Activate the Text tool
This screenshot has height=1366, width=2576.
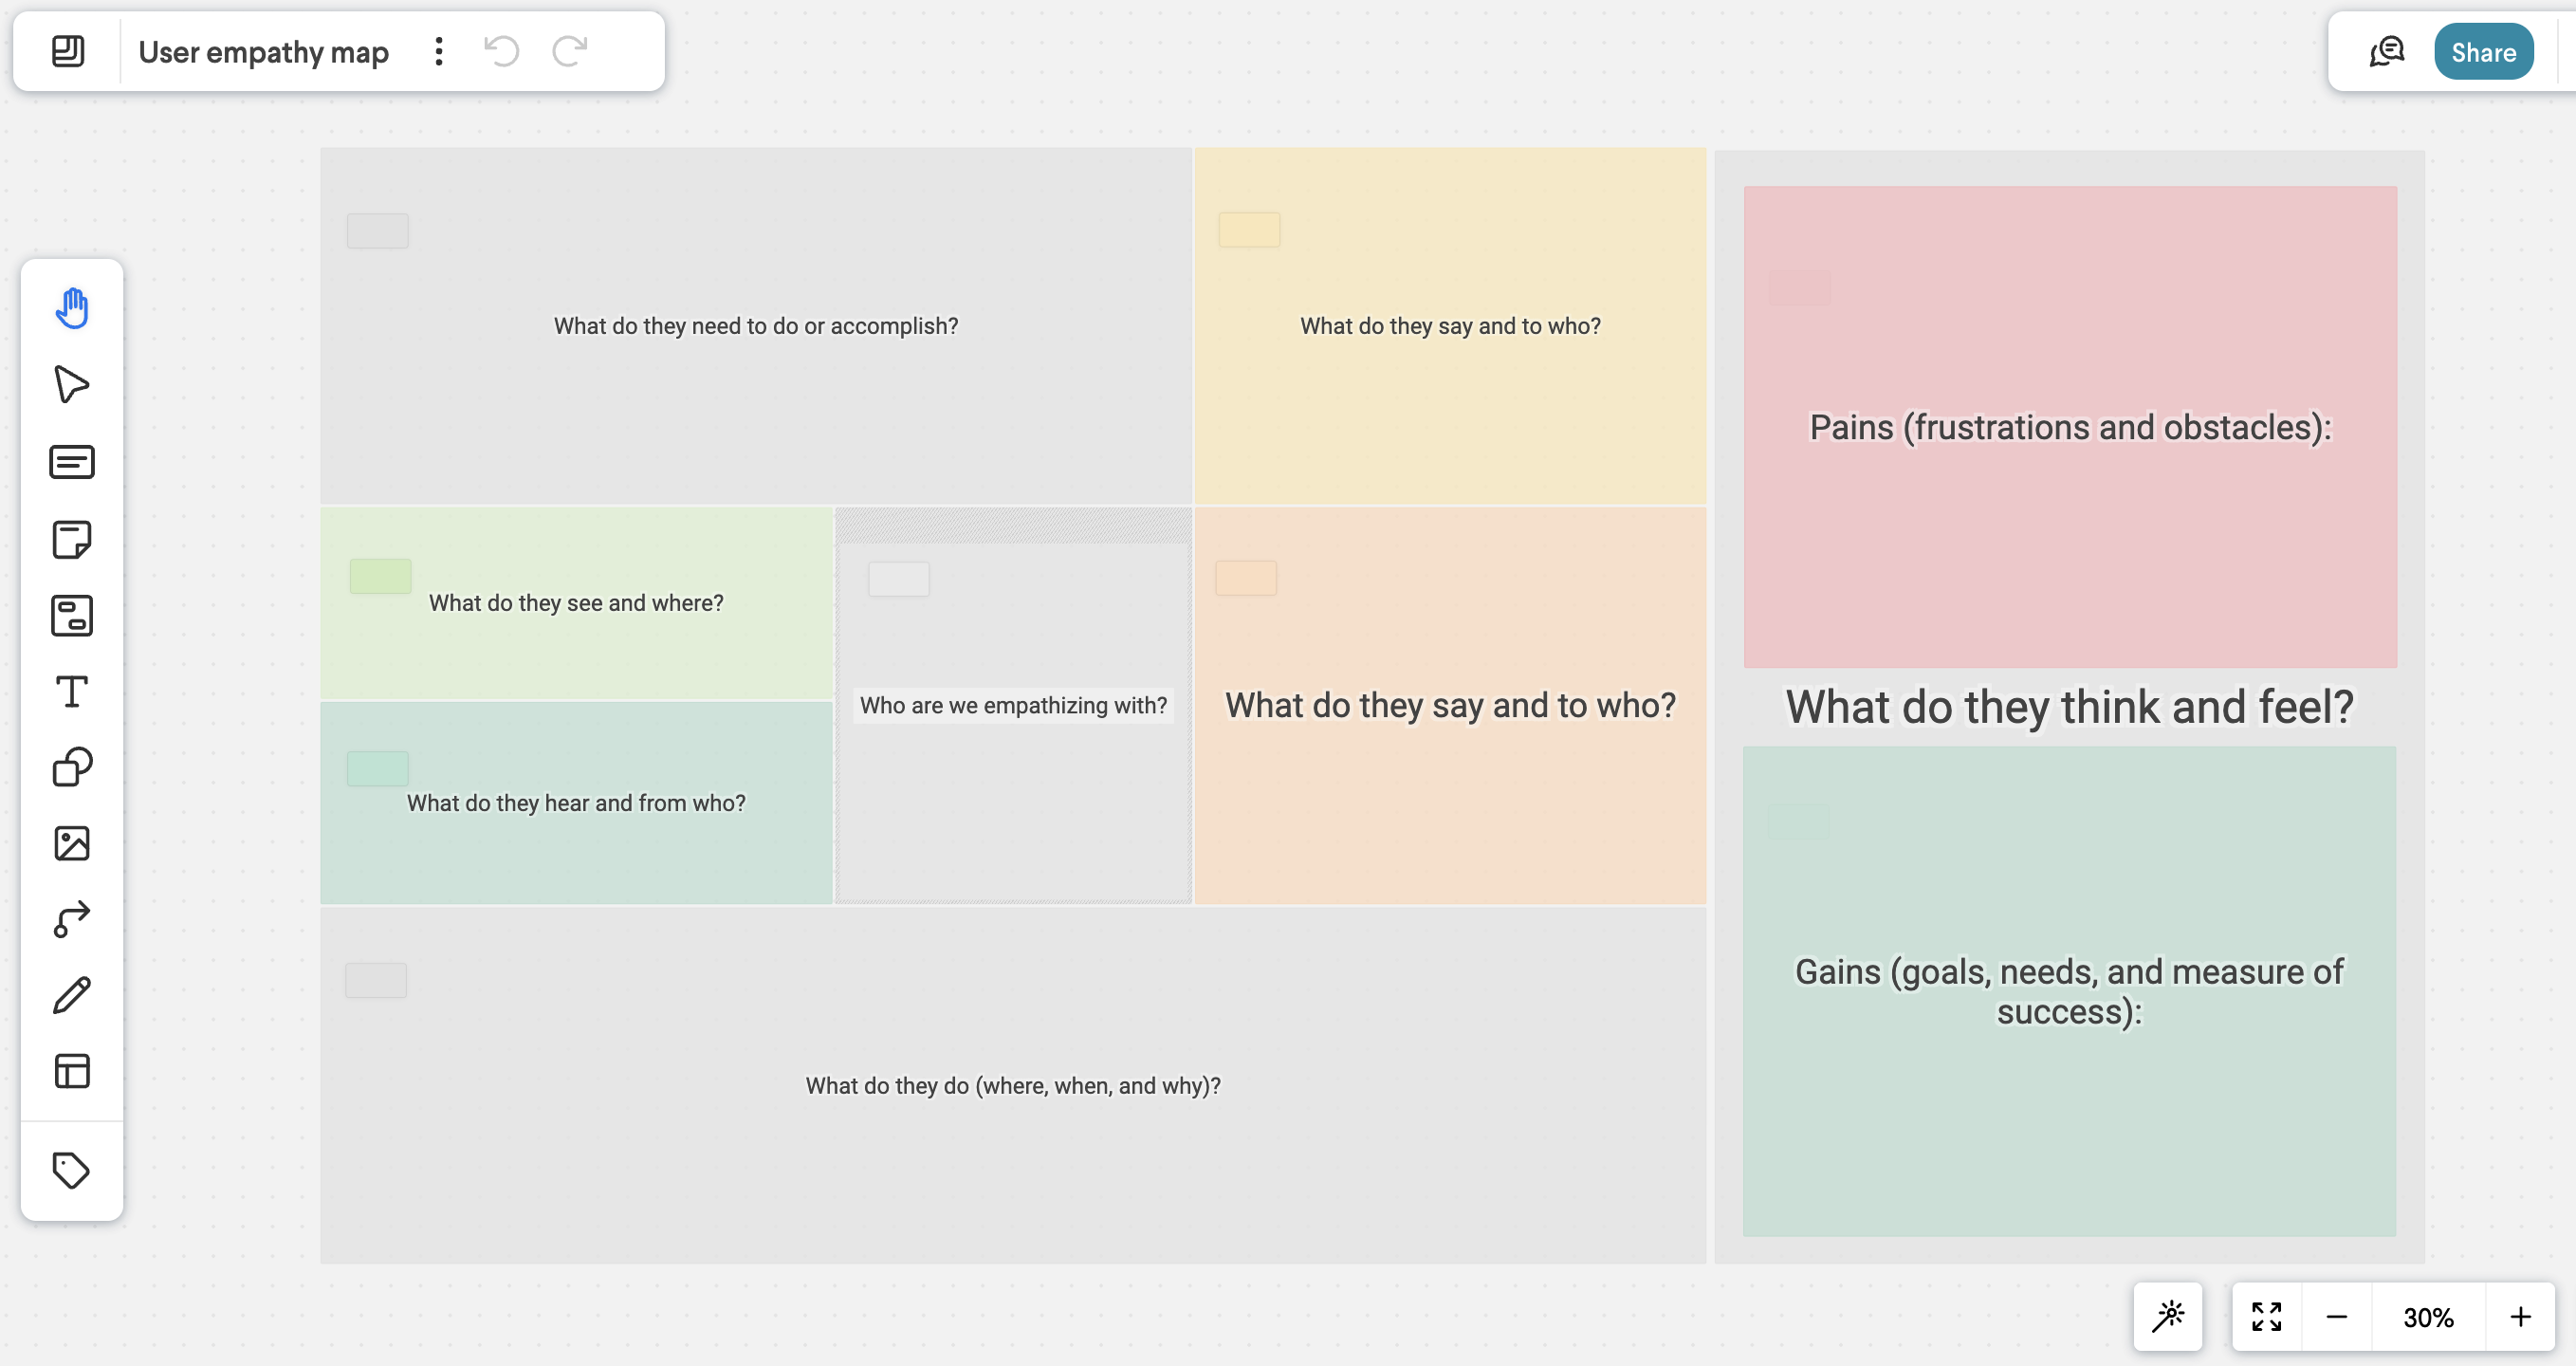click(72, 692)
